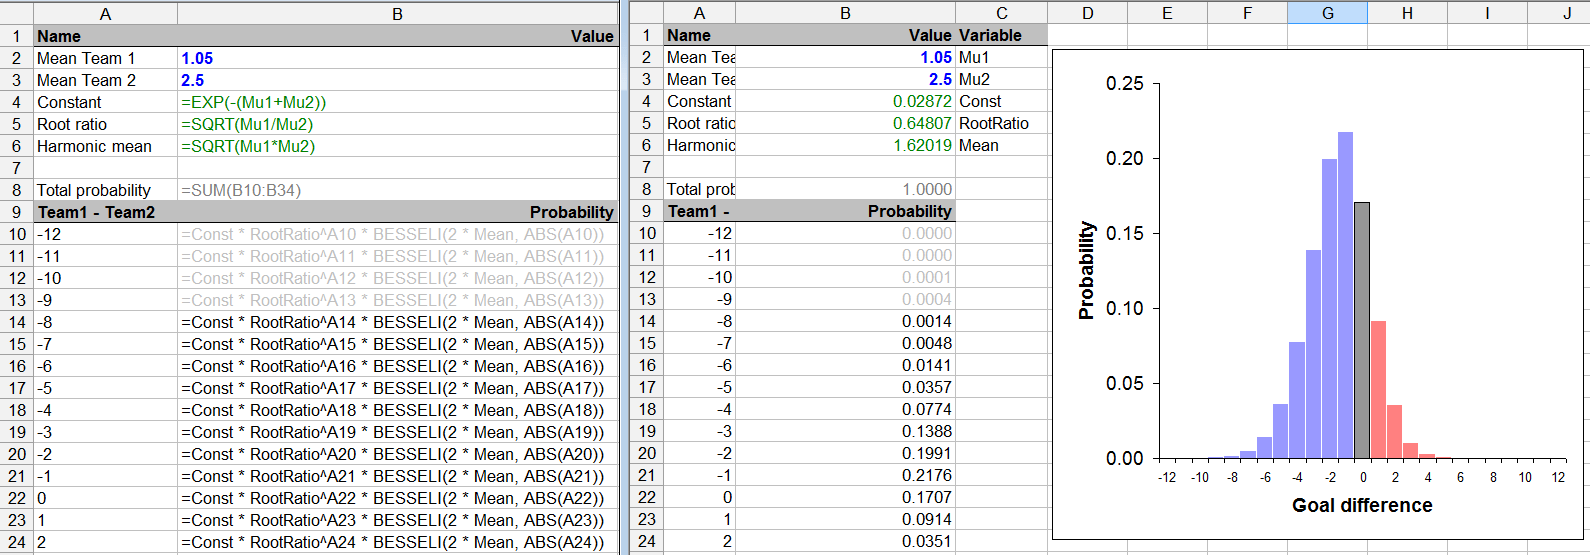This screenshot has height=555, width=1590.
Task: Select probability value 0.1388
Action: [x=845, y=431]
